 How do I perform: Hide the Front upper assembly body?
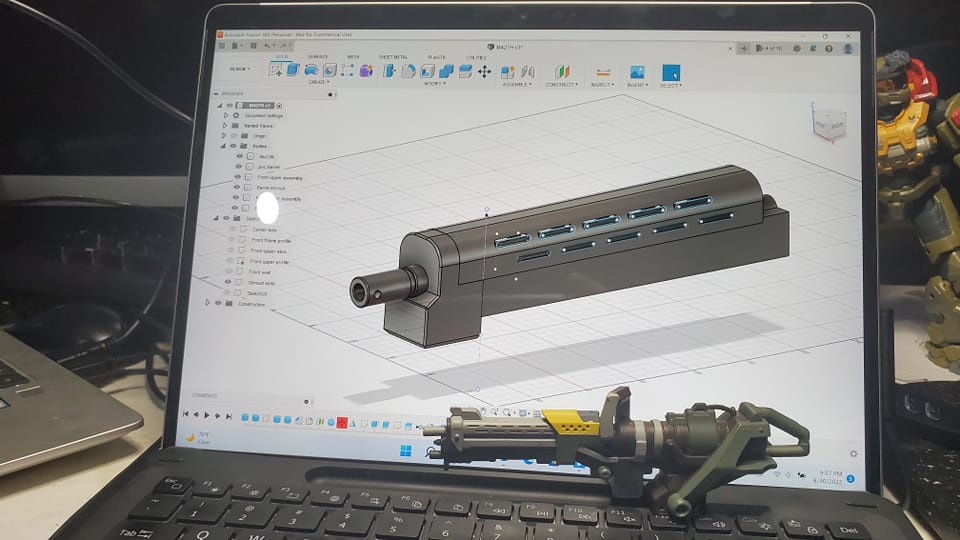(238, 177)
